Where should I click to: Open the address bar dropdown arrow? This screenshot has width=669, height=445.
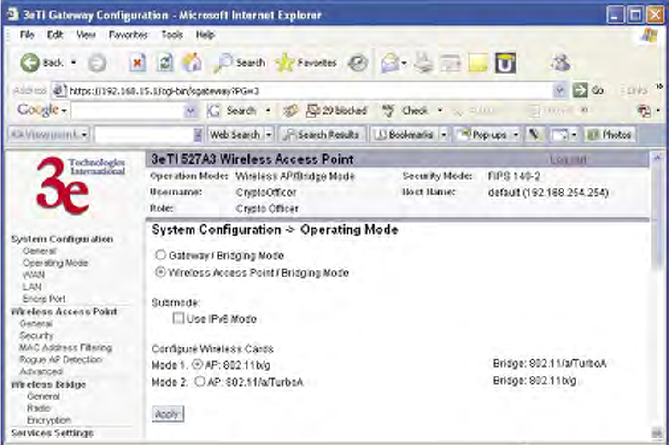pos(560,90)
